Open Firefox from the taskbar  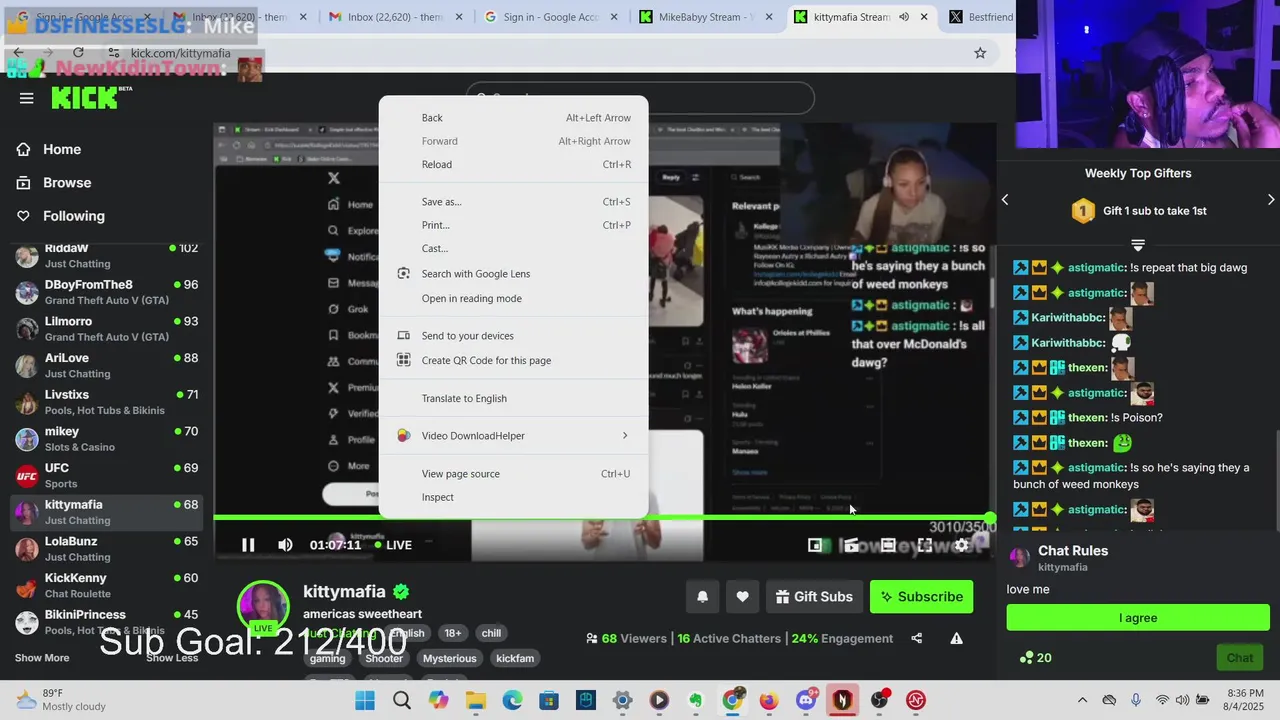769,701
